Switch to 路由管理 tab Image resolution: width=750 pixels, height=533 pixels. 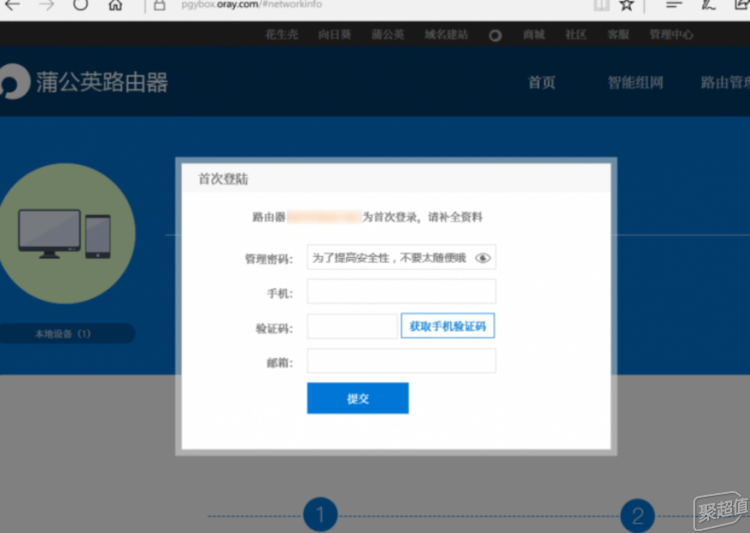[725, 82]
